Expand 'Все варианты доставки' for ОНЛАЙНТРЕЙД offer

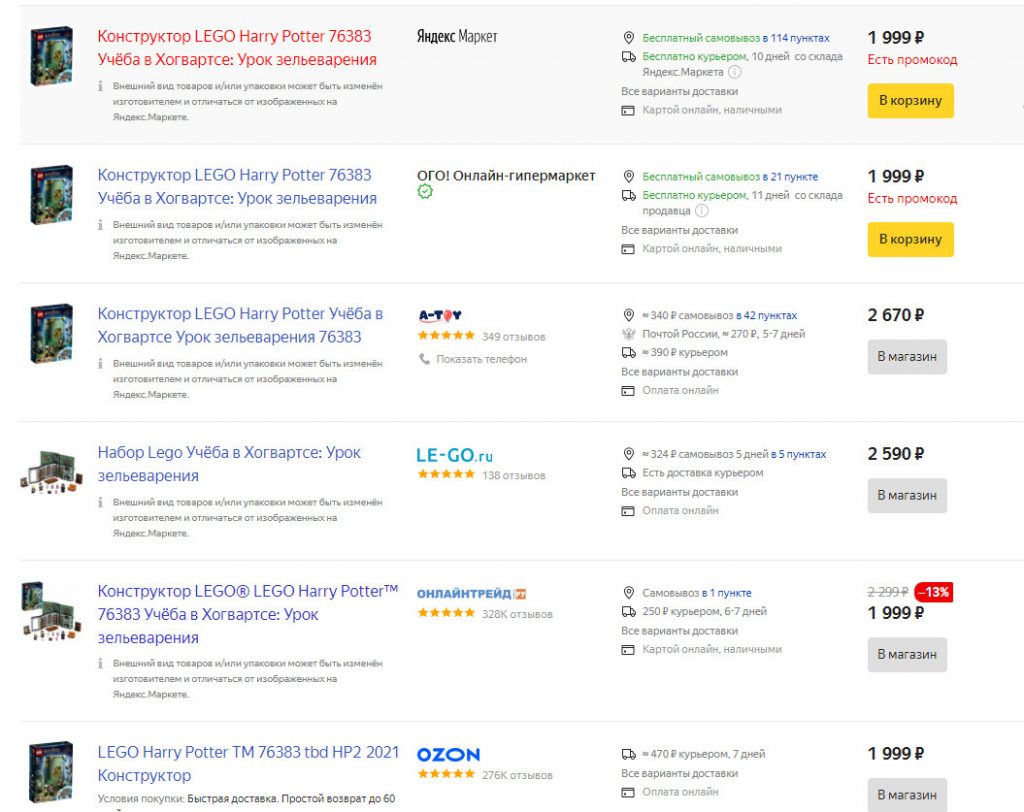pos(679,631)
